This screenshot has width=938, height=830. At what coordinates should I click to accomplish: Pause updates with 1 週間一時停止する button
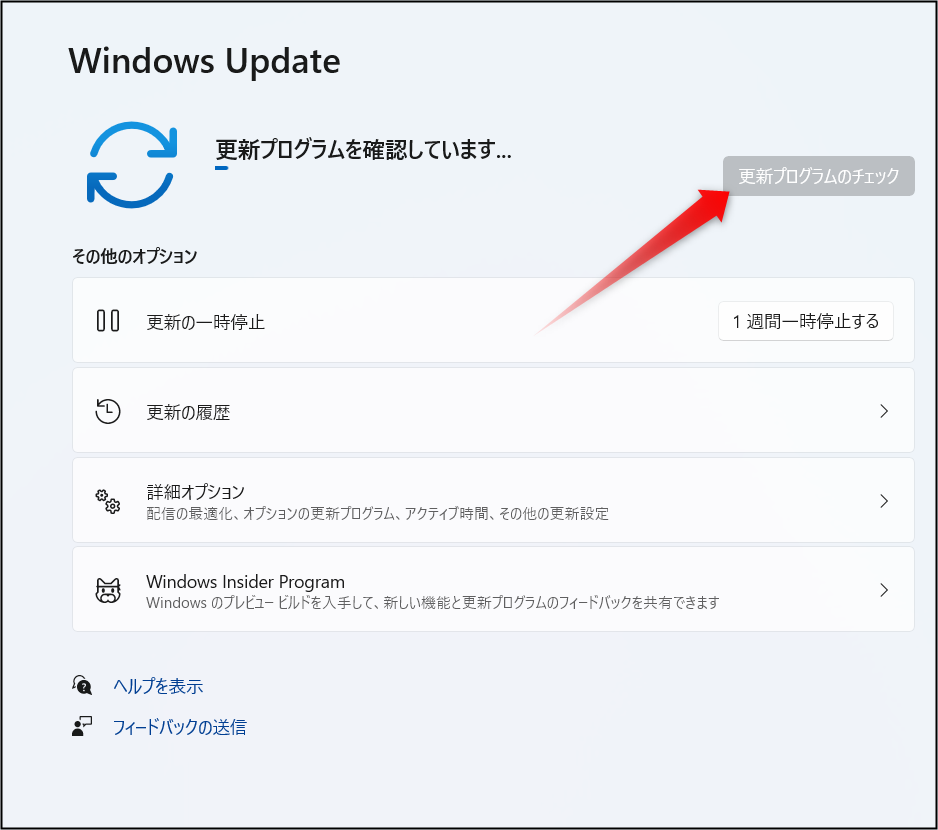805,321
